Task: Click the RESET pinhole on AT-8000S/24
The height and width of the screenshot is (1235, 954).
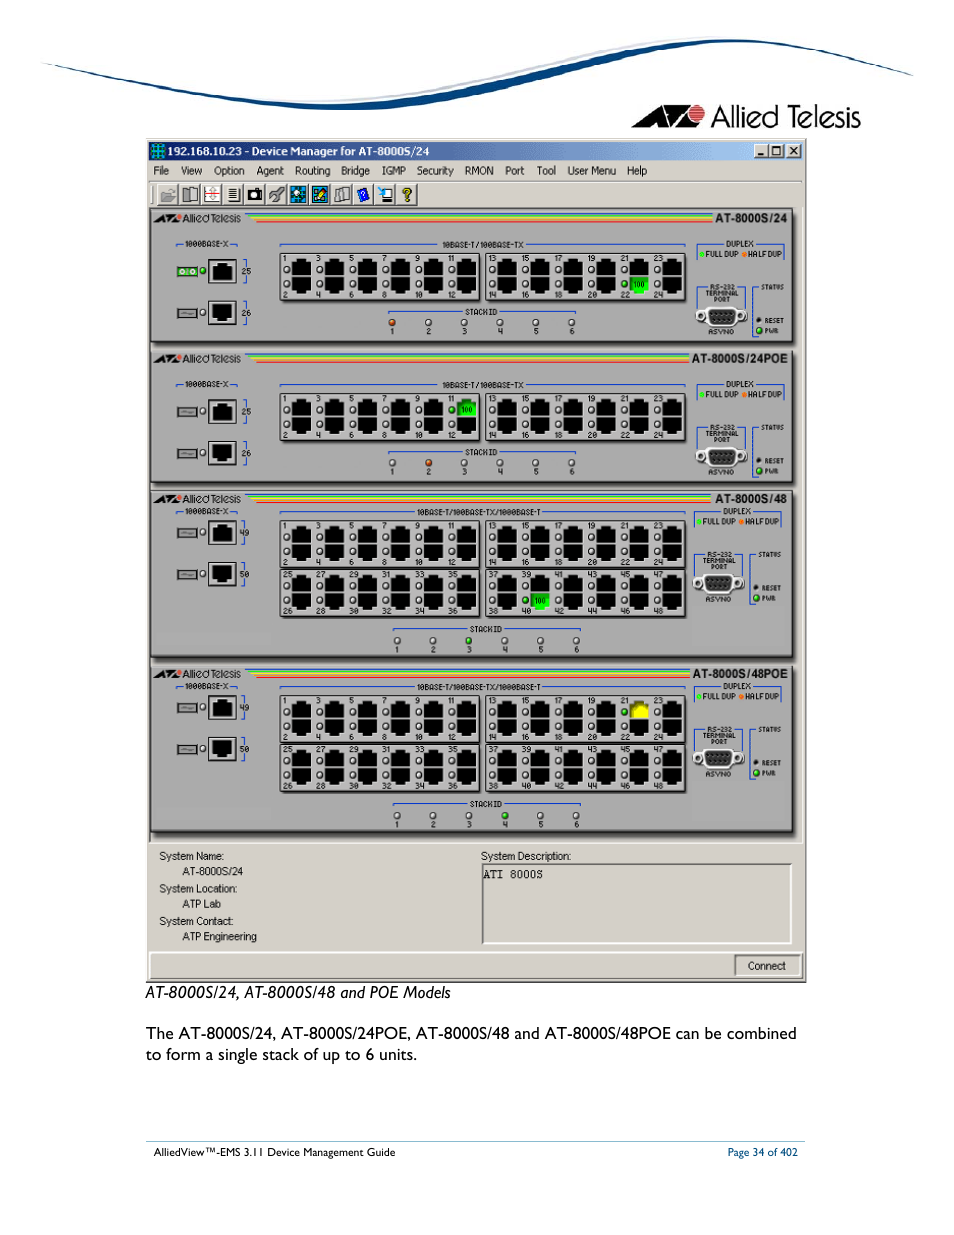Action: [x=759, y=321]
